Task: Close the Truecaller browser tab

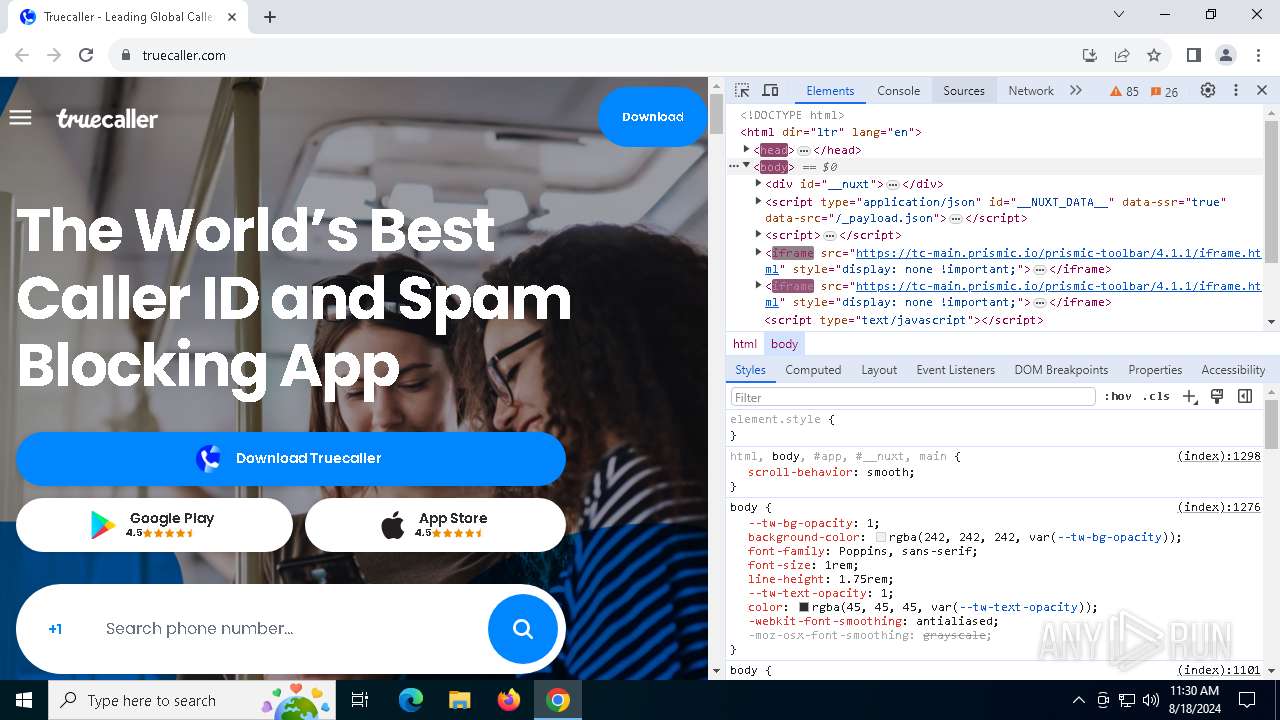Action: click(232, 17)
